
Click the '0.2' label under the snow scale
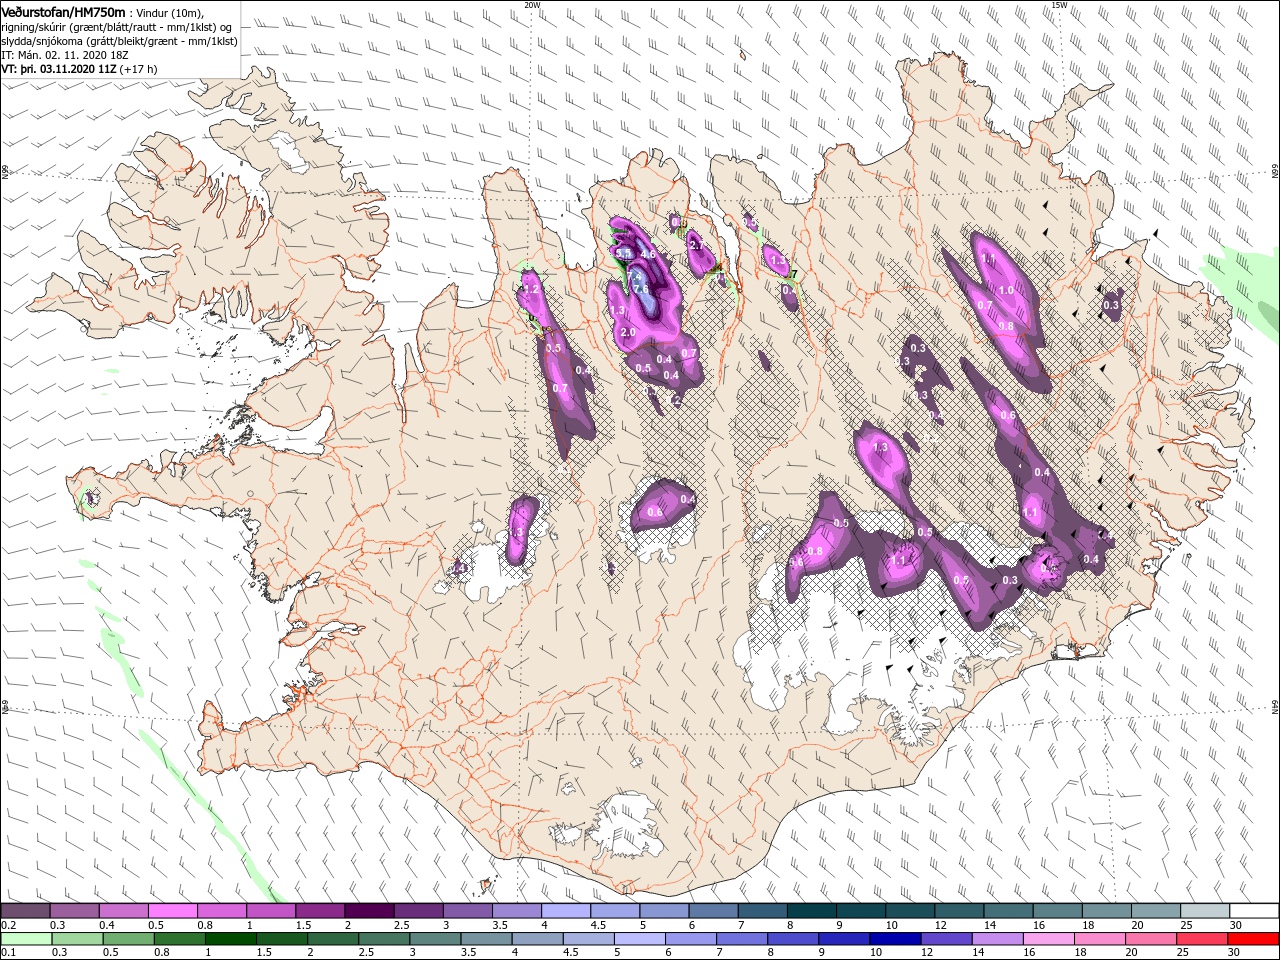click(8, 925)
